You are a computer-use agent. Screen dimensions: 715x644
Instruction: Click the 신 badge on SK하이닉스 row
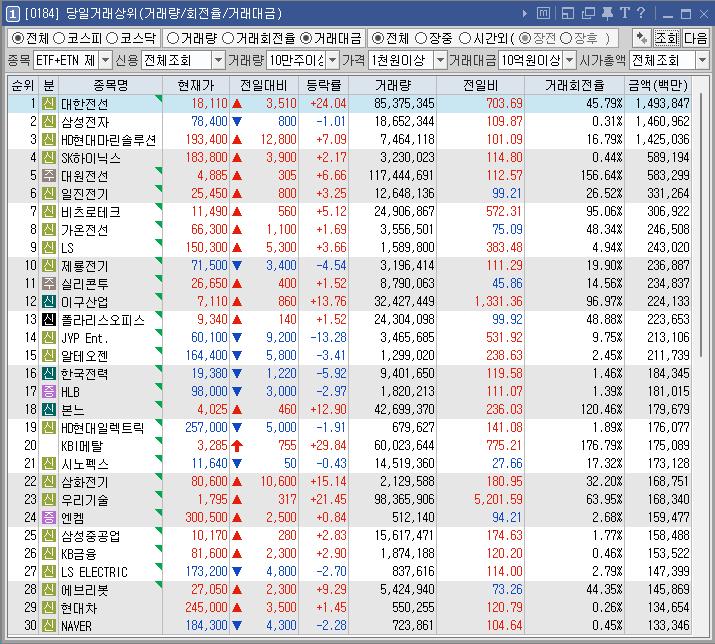click(x=49, y=157)
